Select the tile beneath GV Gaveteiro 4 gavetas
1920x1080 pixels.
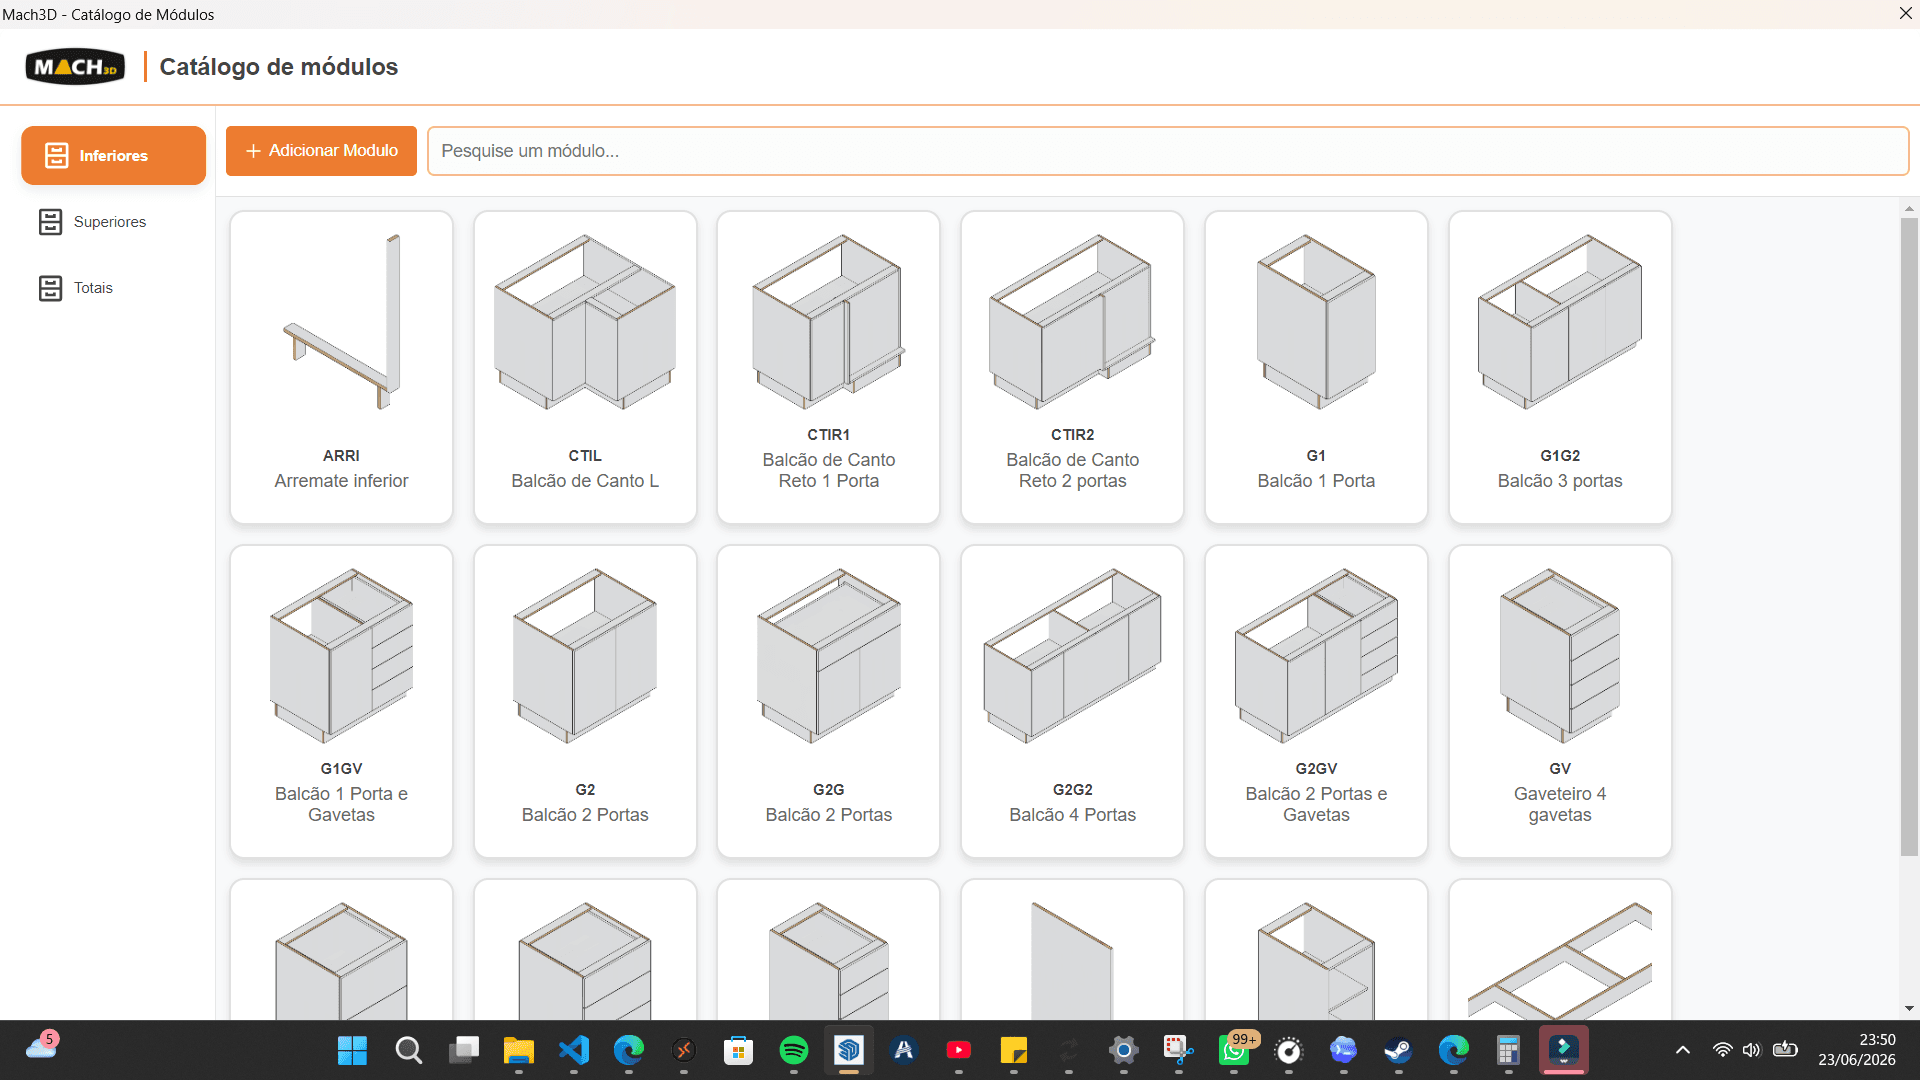(x=1560, y=950)
